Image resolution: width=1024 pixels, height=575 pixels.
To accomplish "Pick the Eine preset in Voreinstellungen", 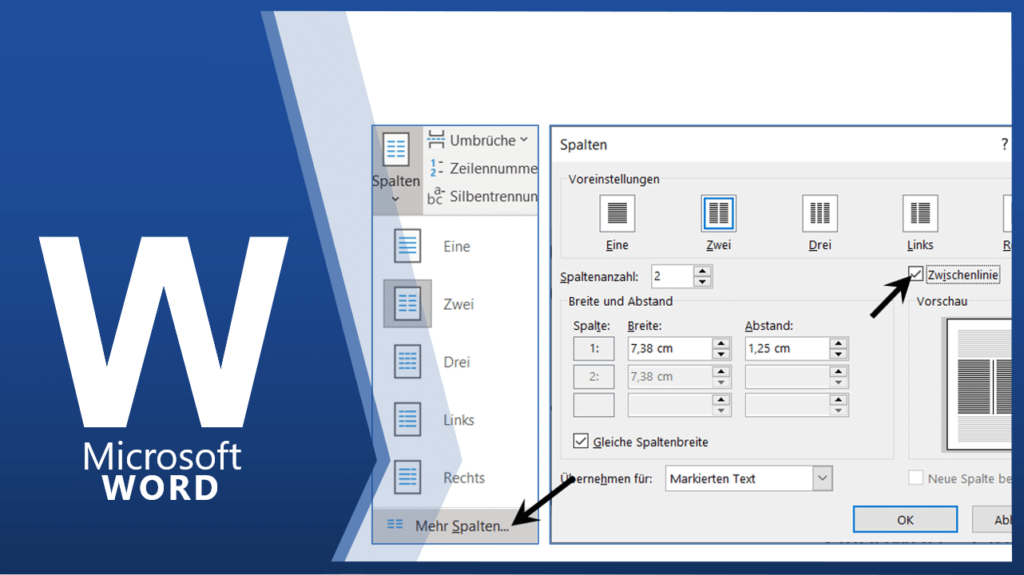I will [617, 213].
